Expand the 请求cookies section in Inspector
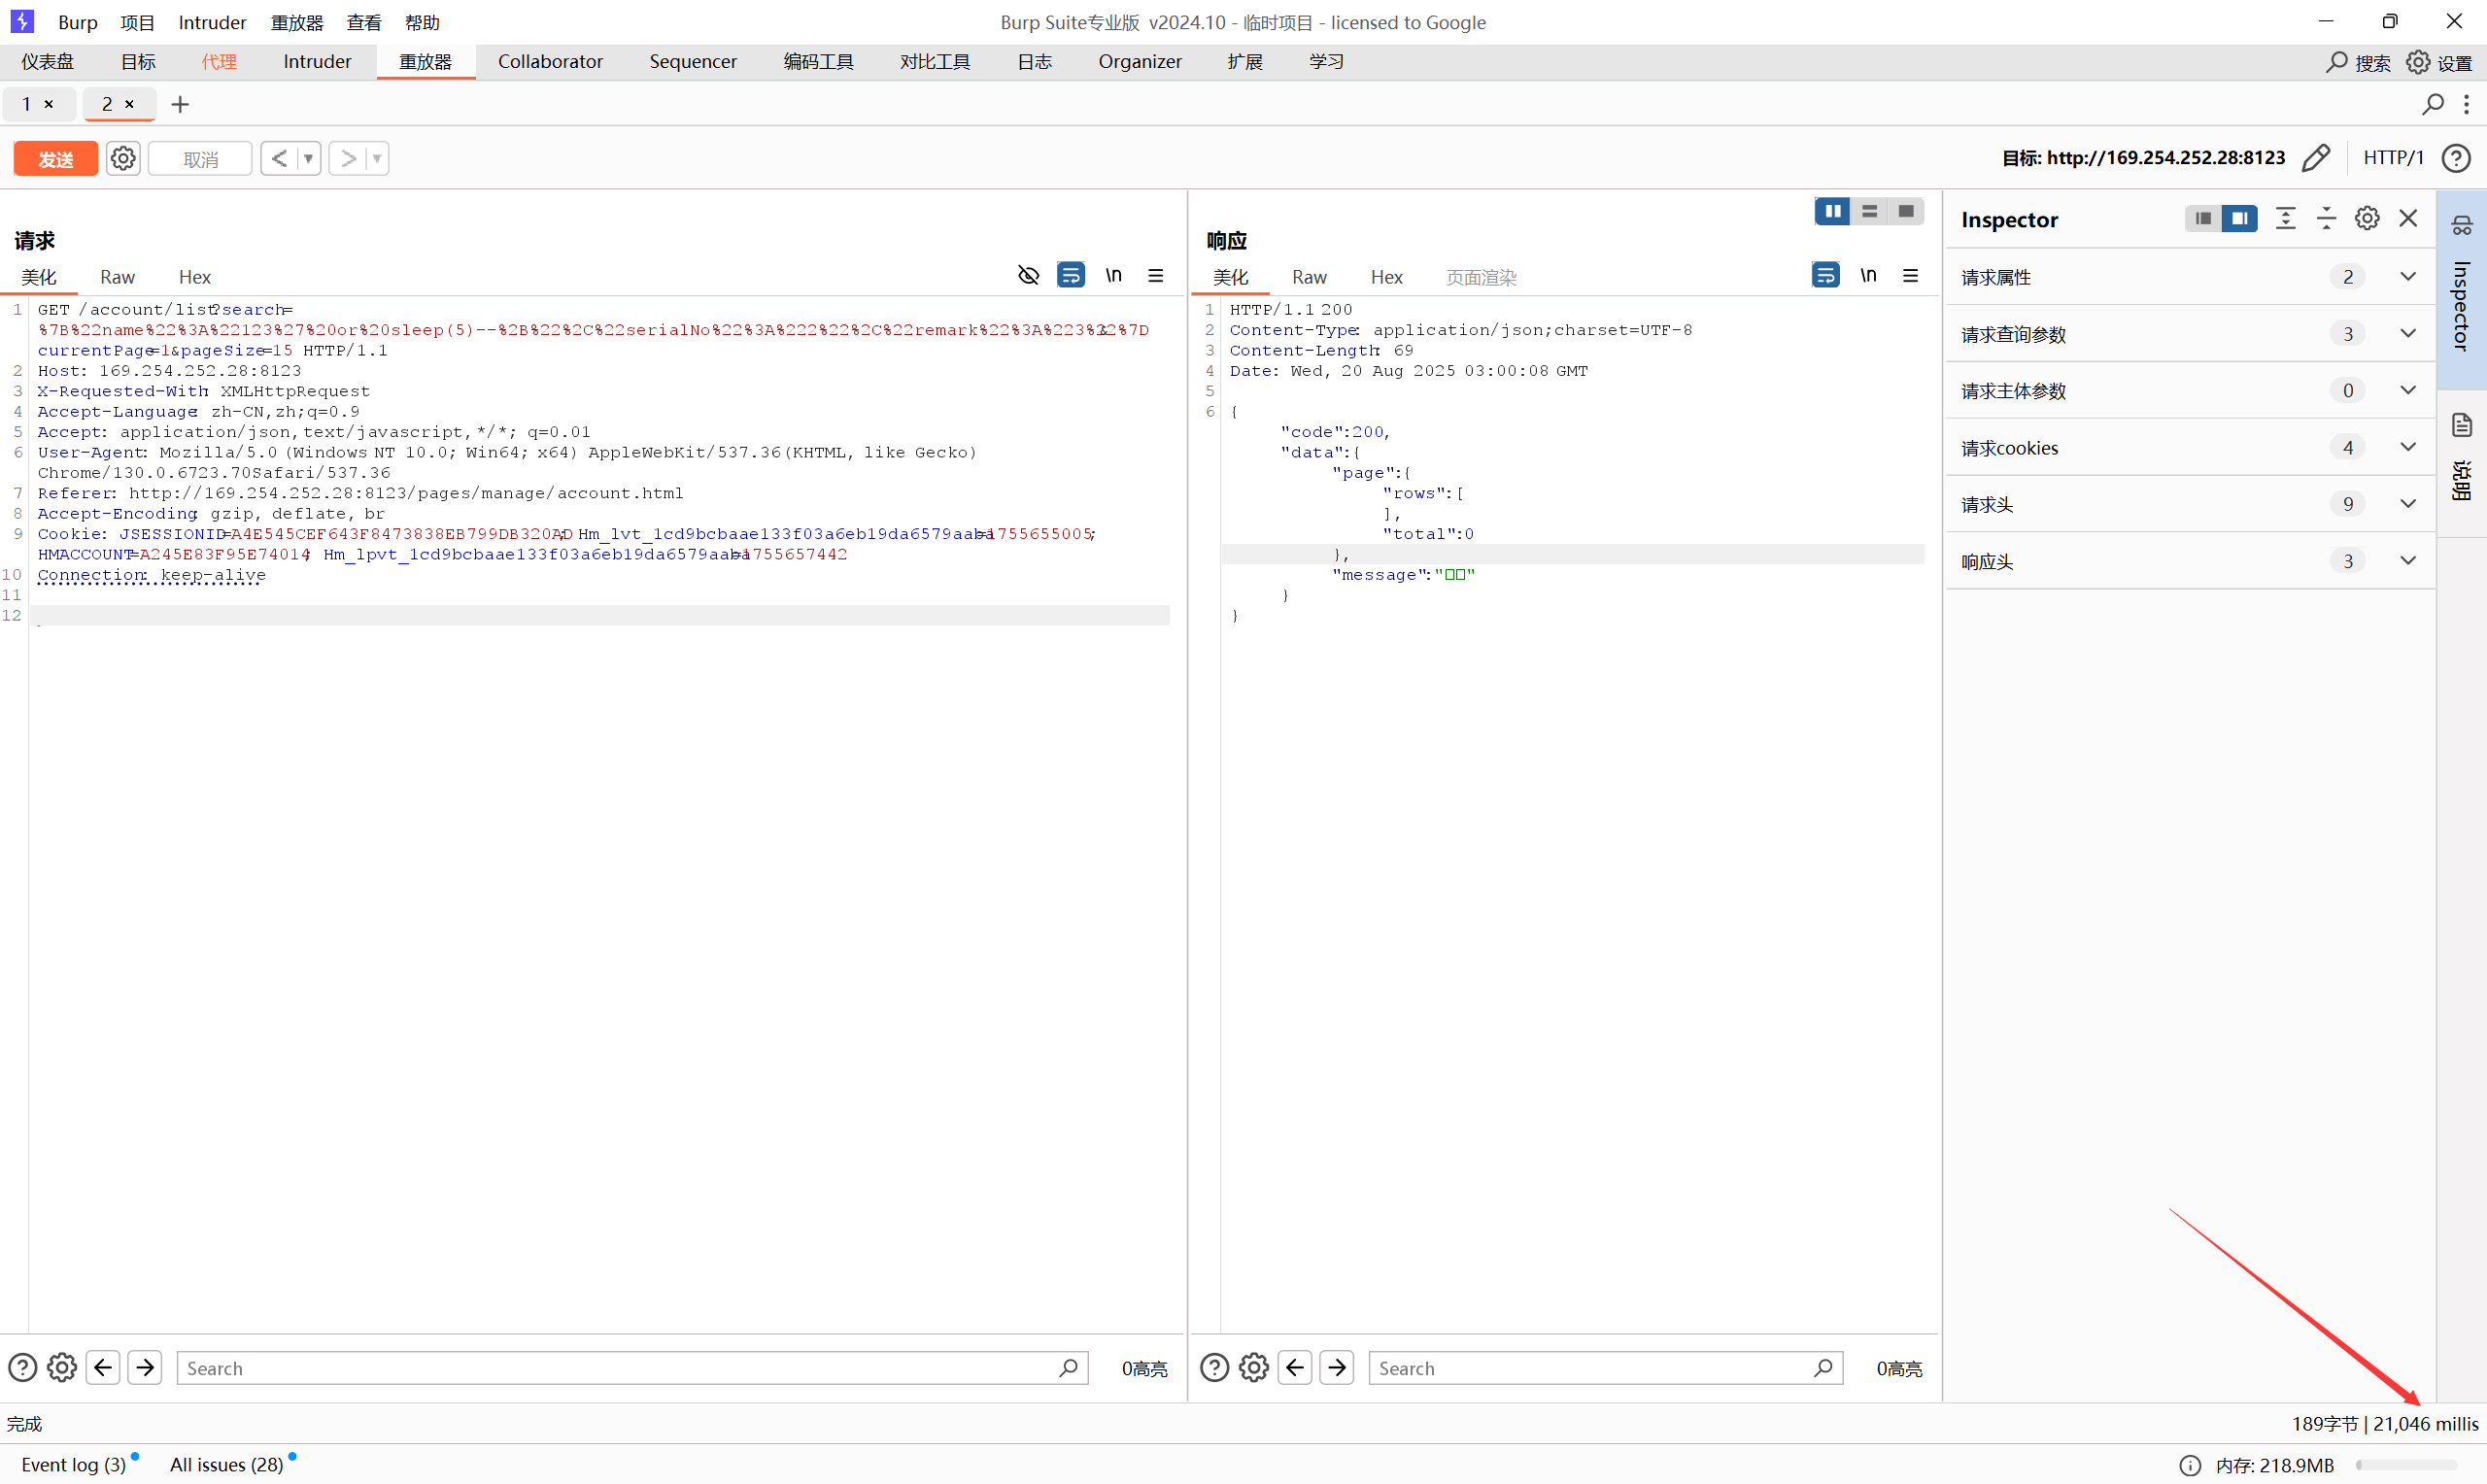The width and height of the screenshot is (2487, 1484). click(x=2408, y=447)
